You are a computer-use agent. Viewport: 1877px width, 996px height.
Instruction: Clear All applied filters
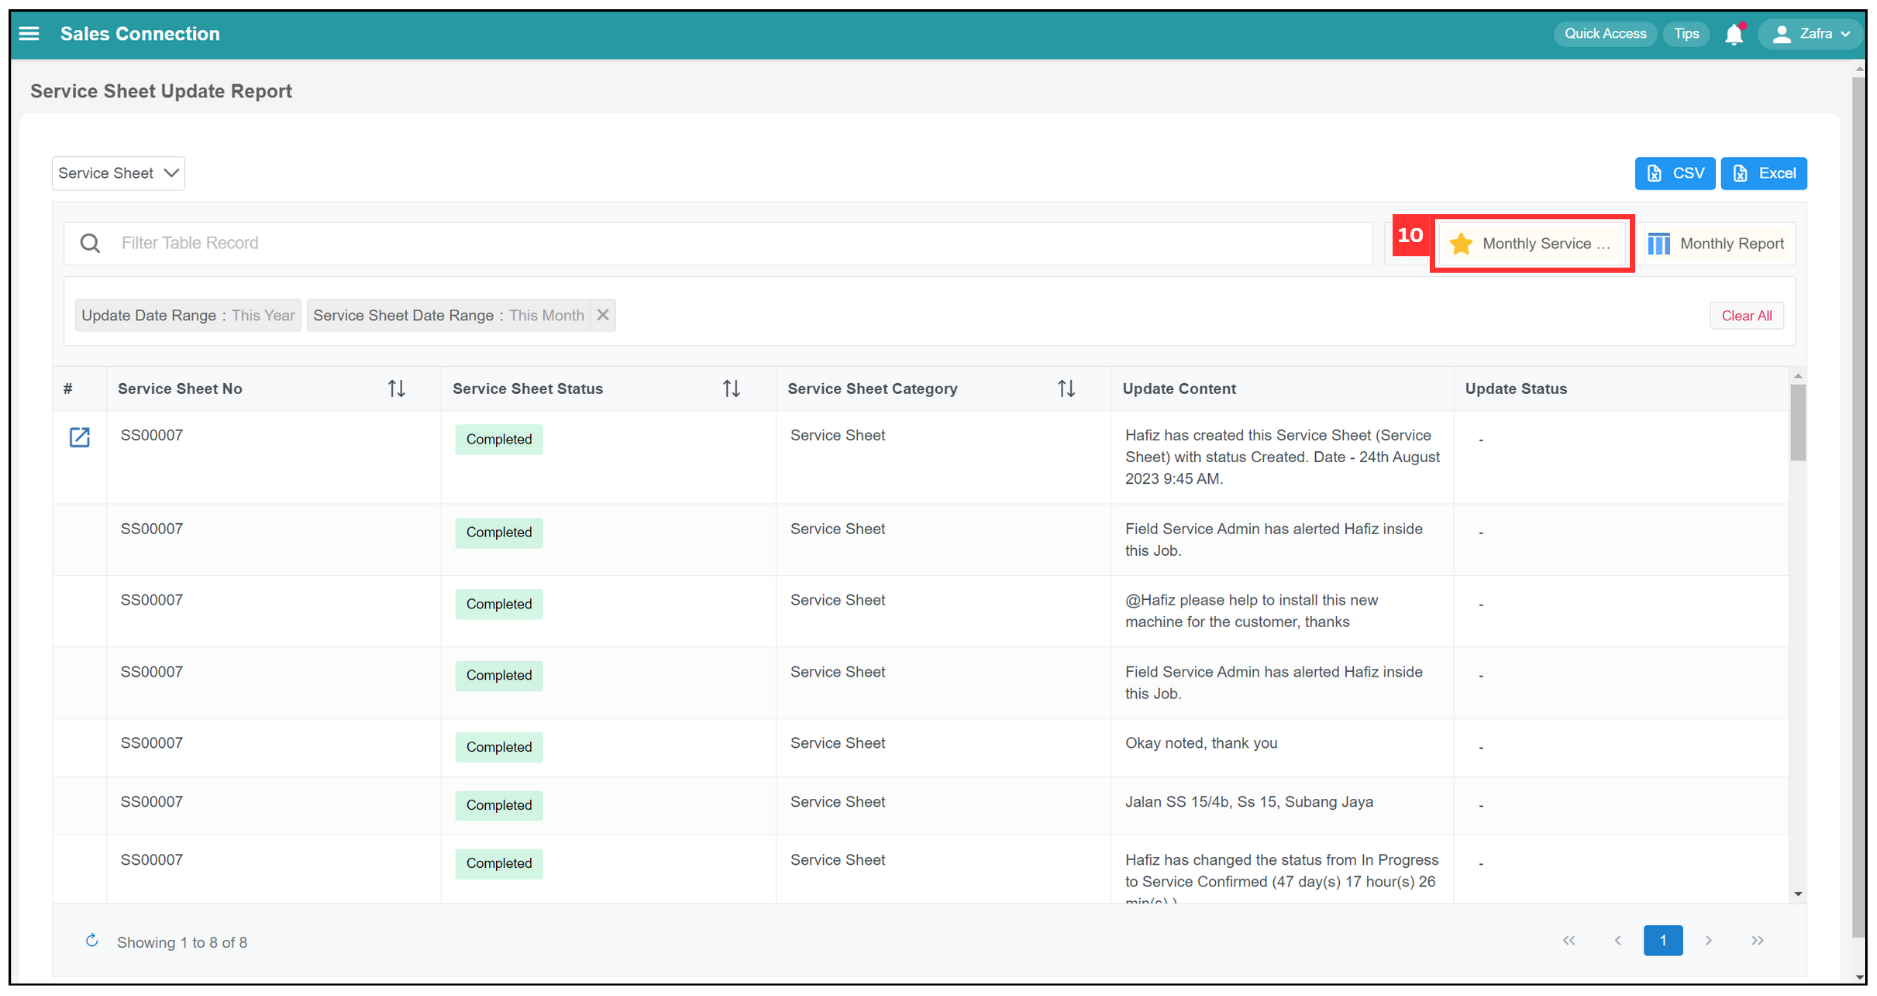point(1746,315)
